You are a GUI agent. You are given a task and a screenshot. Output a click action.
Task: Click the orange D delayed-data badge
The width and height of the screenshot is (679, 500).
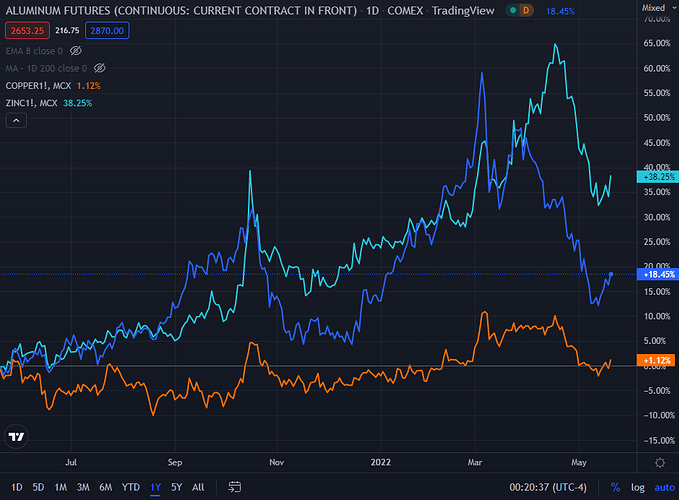pos(526,10)
